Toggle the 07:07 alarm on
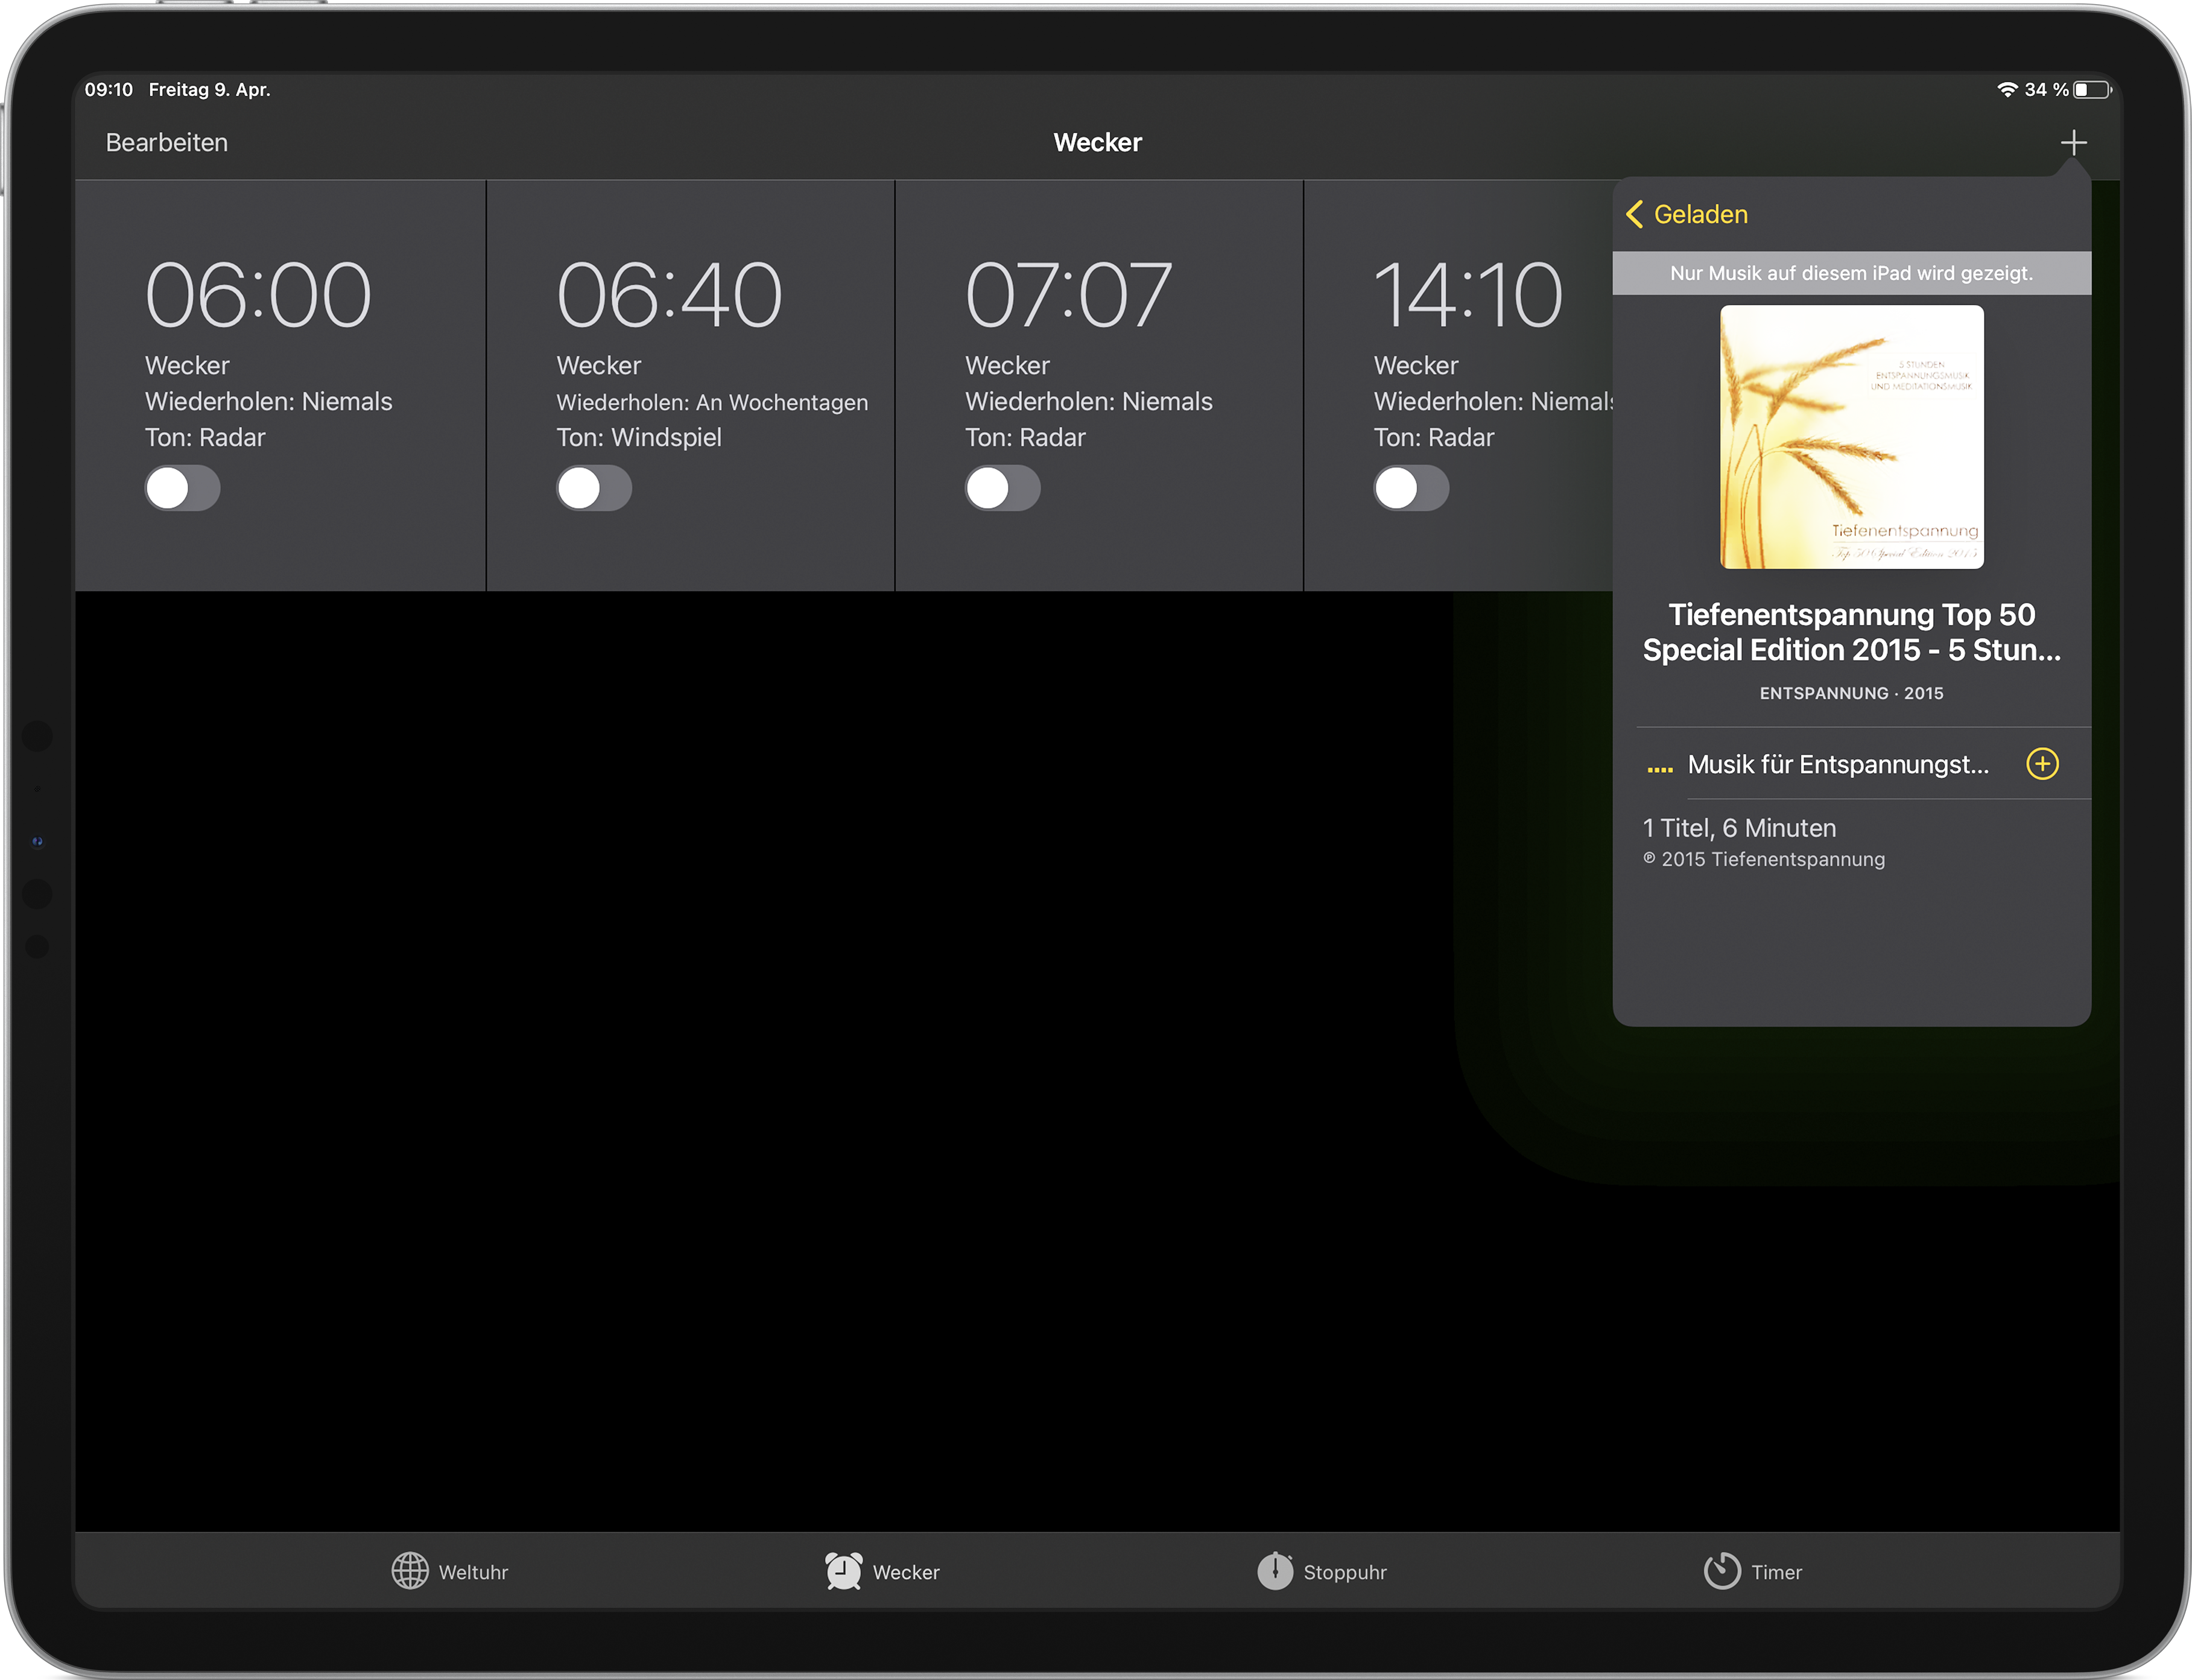 pos(1002,489)
